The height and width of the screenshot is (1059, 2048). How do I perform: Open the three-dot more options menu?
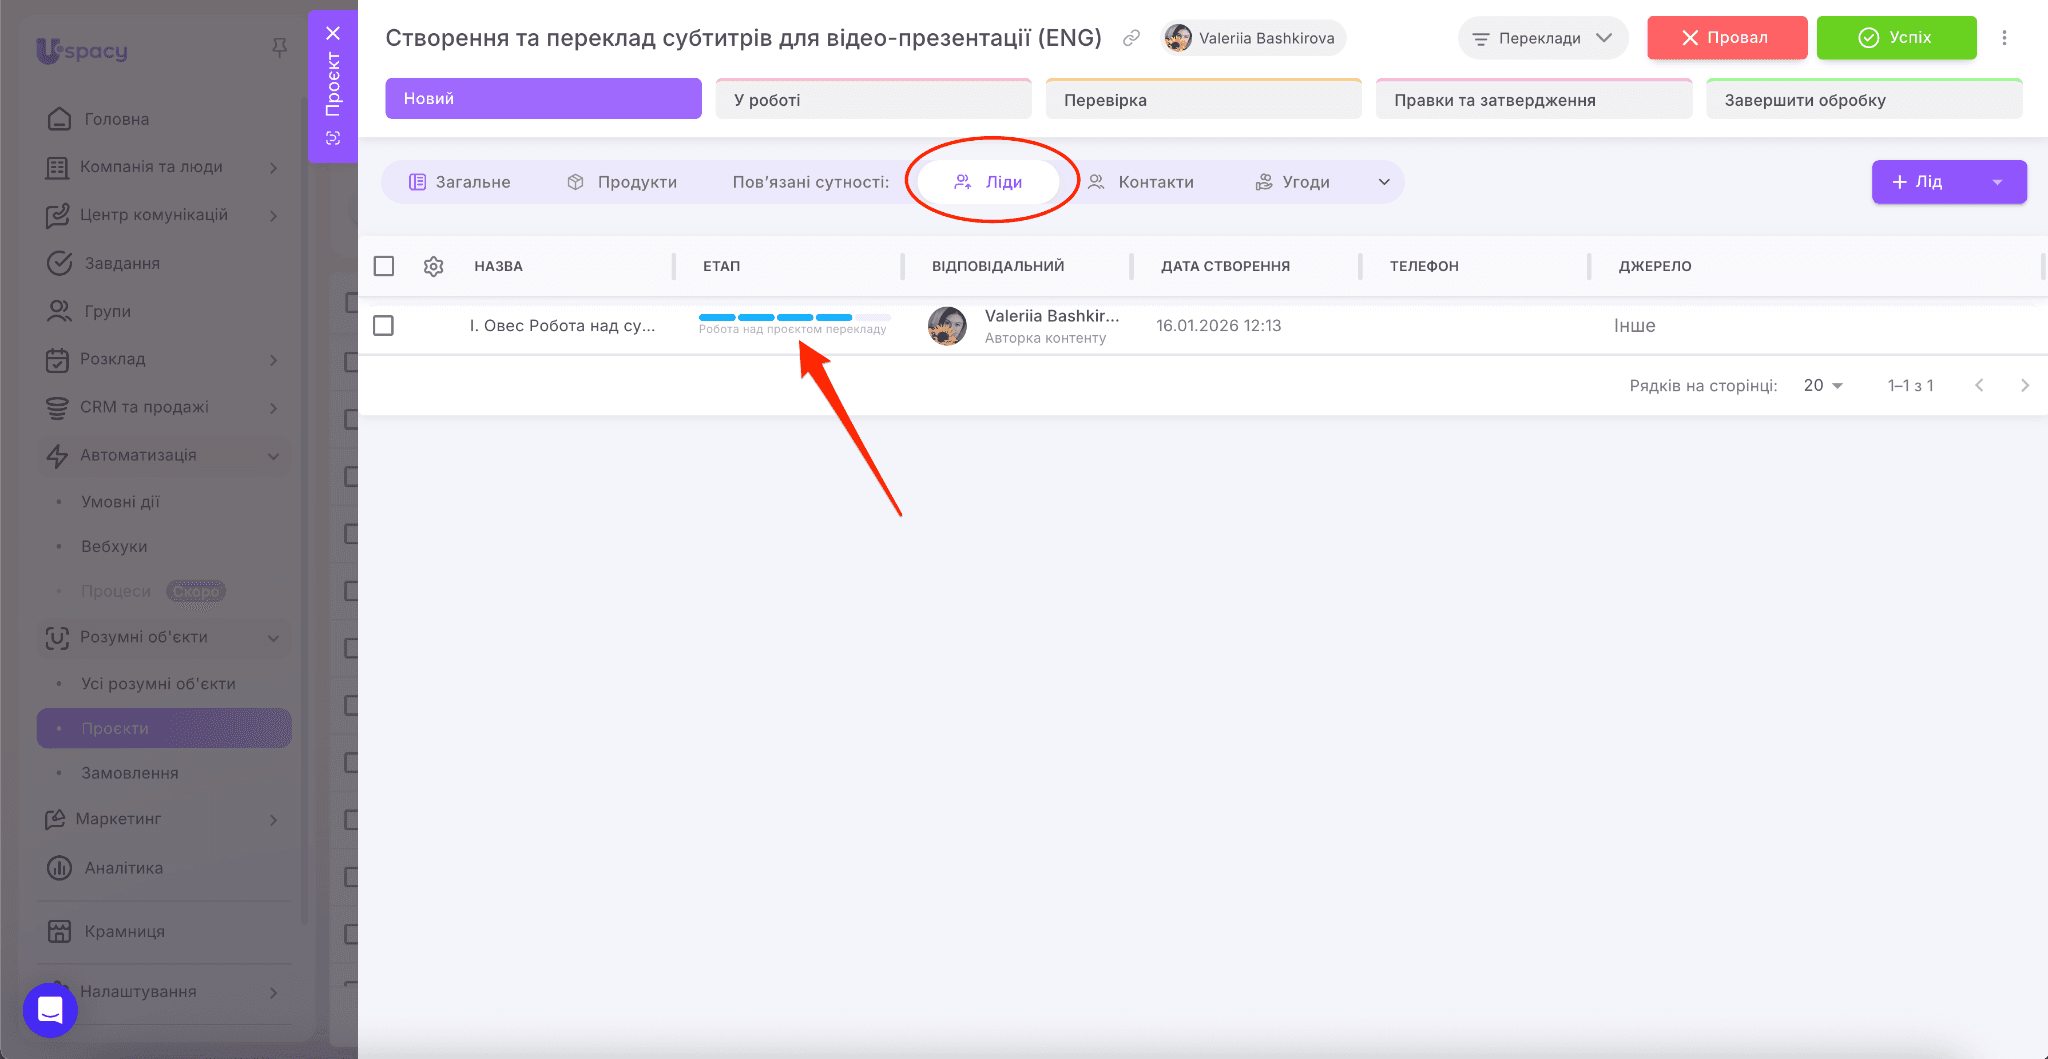(x=2004, y=38)
